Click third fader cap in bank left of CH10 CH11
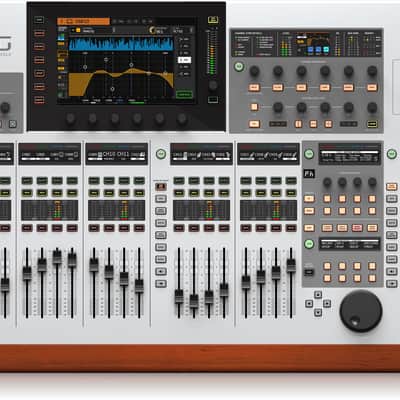Screen dimensions: 400x400 57,257
